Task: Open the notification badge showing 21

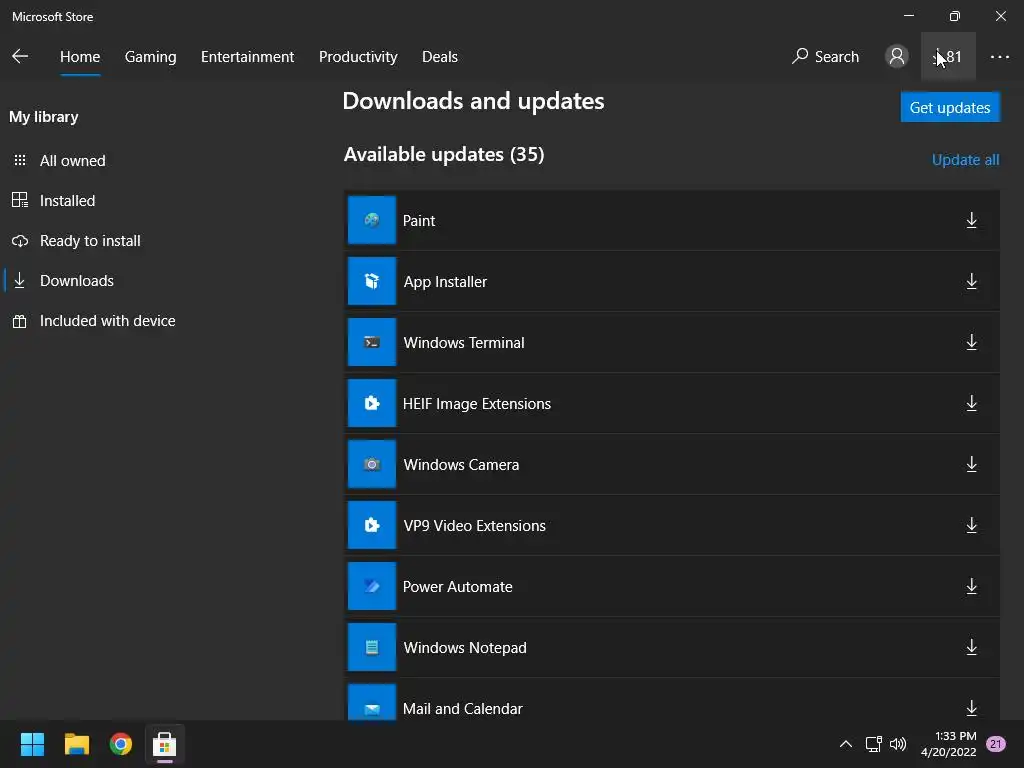Action: (996, 744)
